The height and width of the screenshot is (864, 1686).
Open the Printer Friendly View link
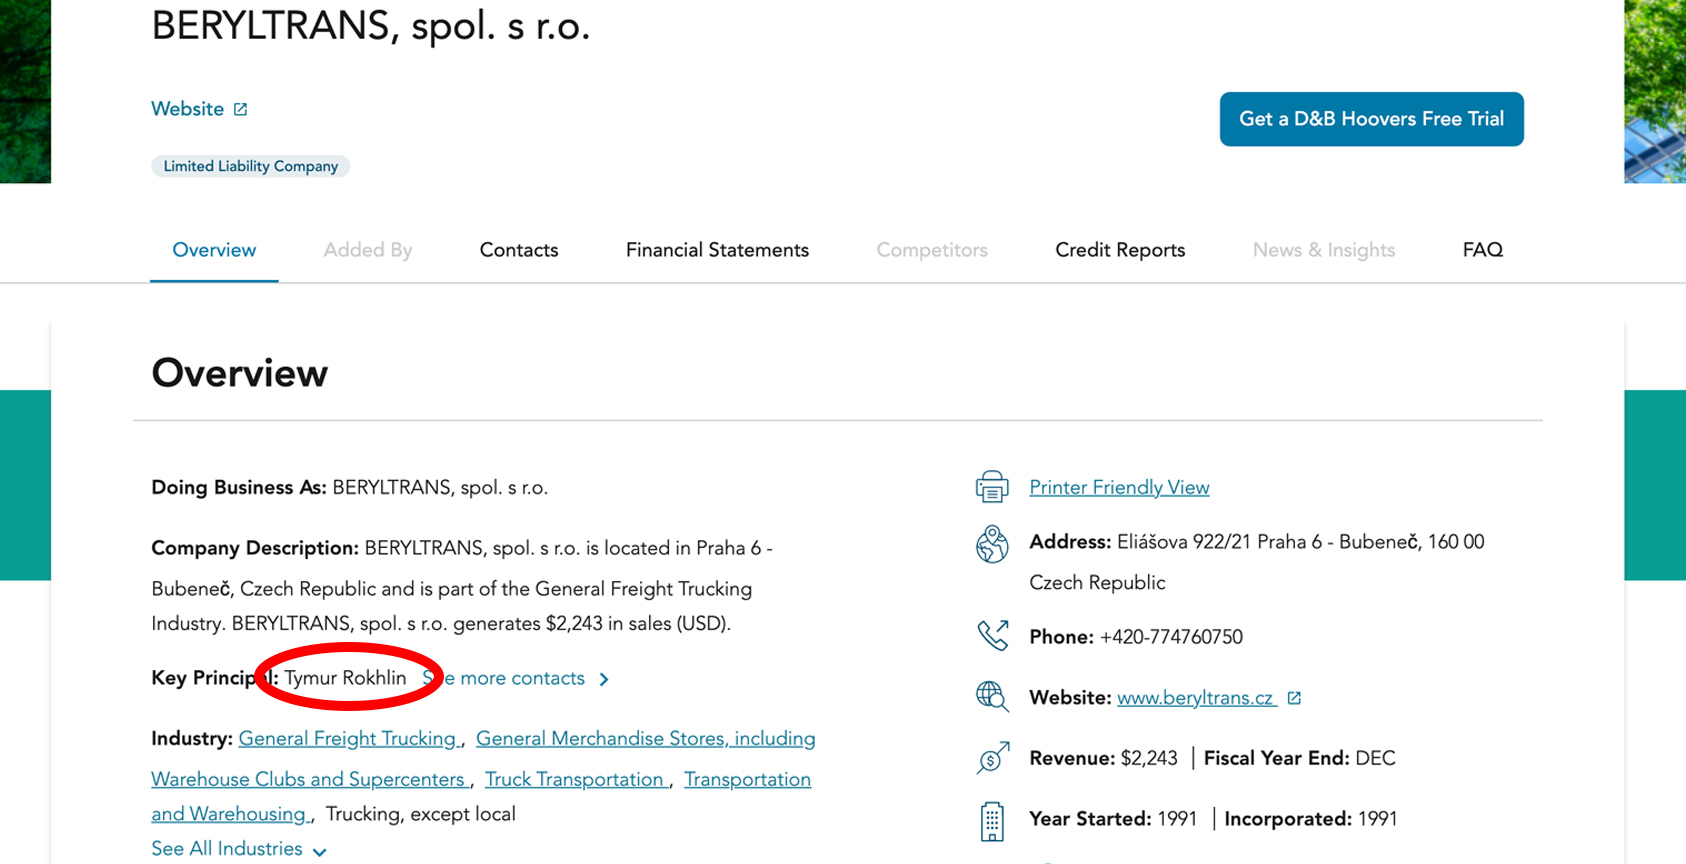[1119, 488]
